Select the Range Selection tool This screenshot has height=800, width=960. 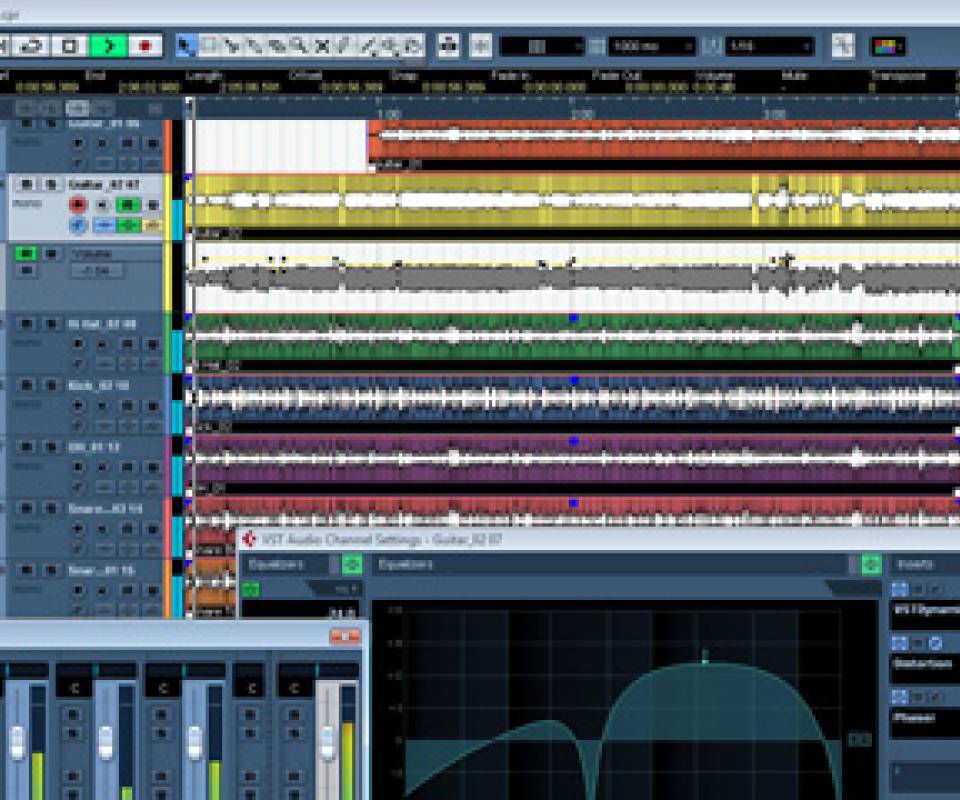click(x=208, y=46)
